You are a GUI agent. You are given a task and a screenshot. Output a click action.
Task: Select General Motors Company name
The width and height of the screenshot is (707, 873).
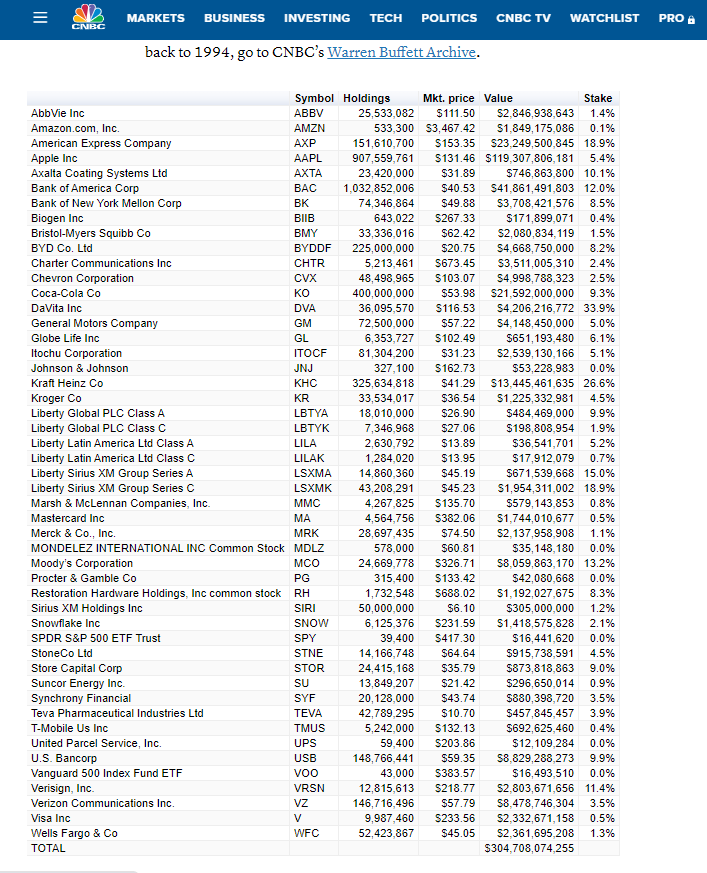[x=95, y=323]
